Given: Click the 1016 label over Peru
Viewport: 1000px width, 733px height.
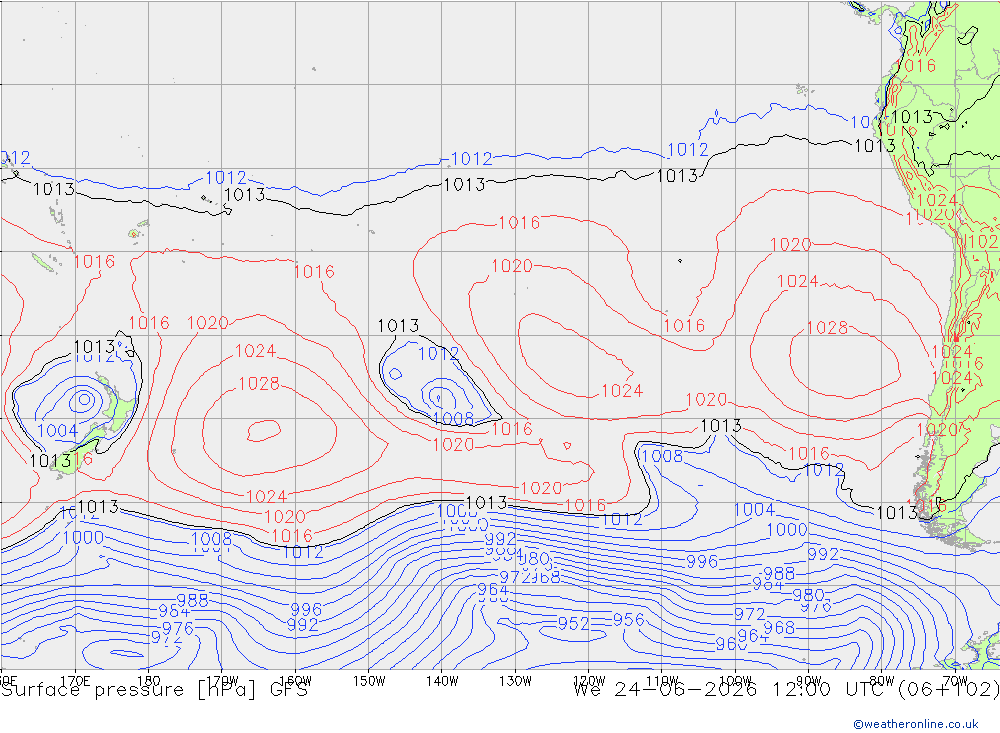Looking at the screenshot, I should click(916, 66).
